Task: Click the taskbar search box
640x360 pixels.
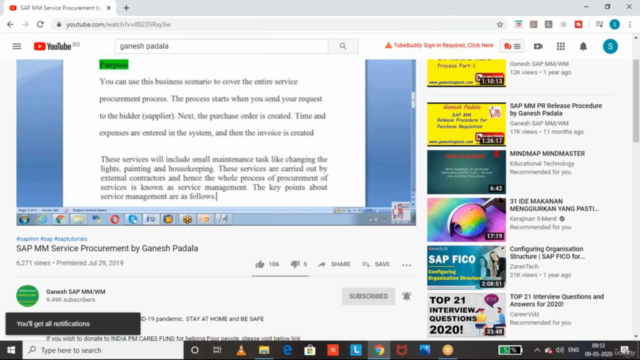Action: (103, 350)
